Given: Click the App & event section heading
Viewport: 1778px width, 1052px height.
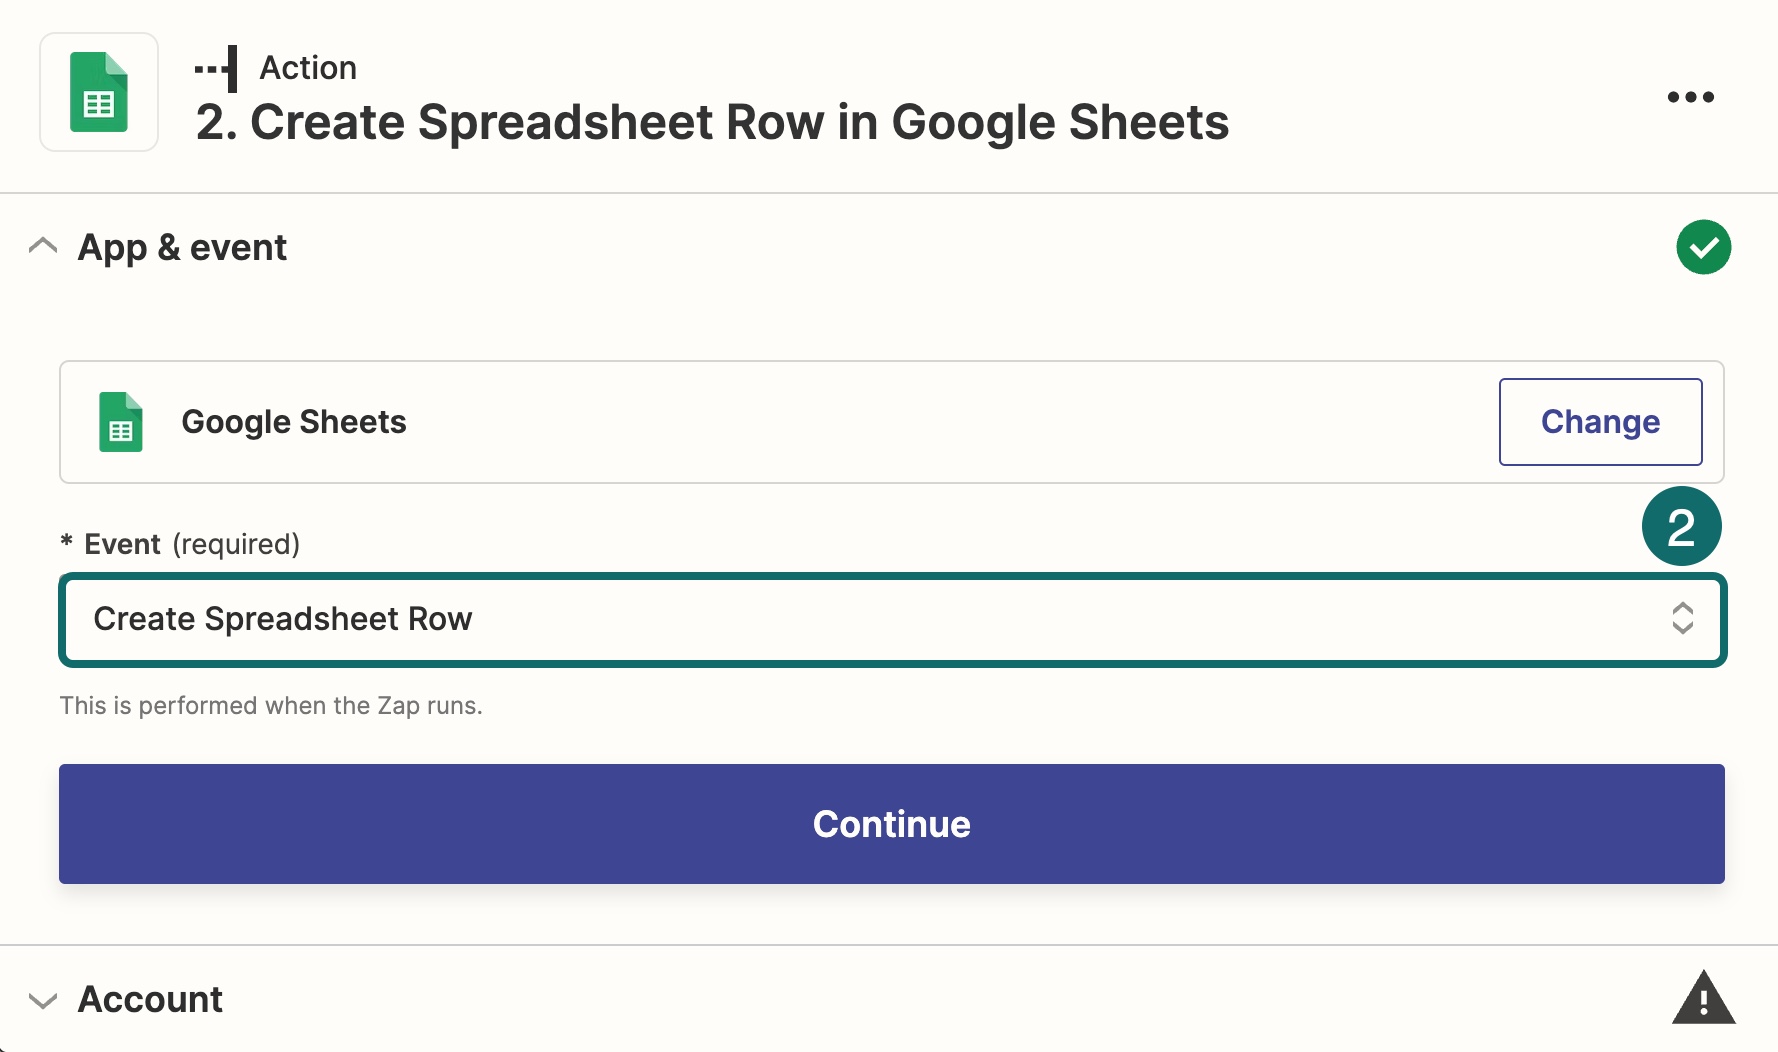Looking at the screenshot, I should [x=182, y=247].
